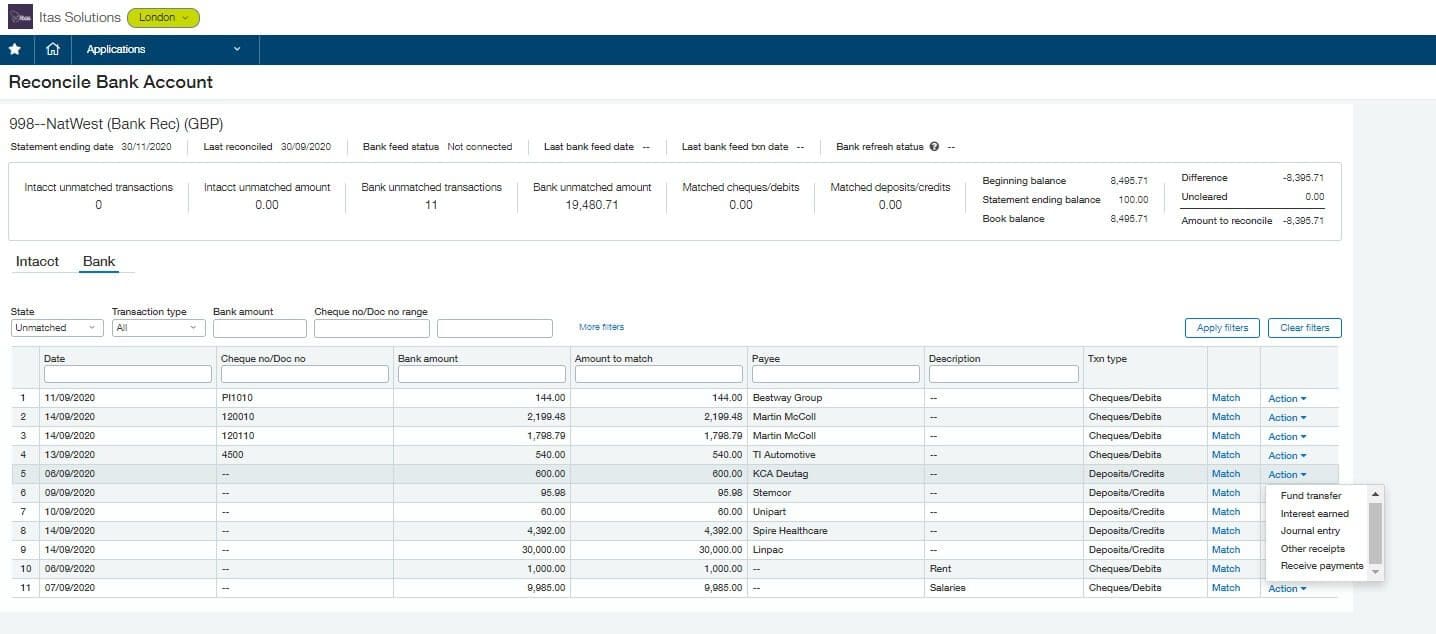Choose Journal entry from action menu
The width and height of the screenshot is (1436, 634).
(1310, 531)
